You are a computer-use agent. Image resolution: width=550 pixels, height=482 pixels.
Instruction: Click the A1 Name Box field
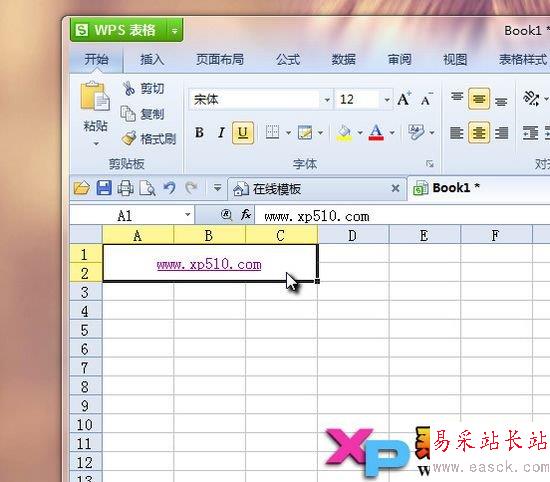pos(125,215)
